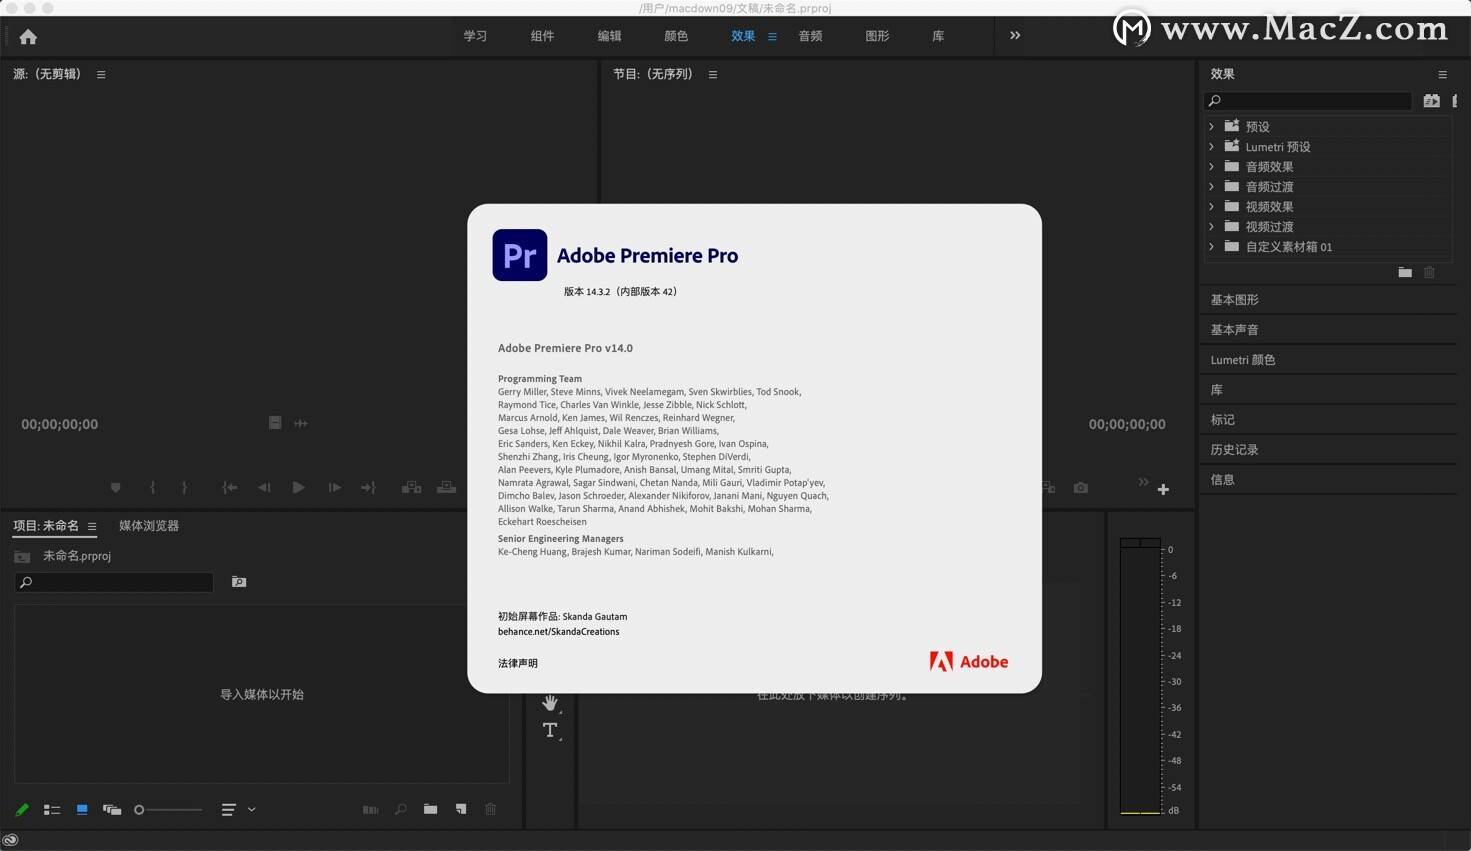The width and height of the screenshot is (1471, 851).
Task: Switch to the 编辑 workspace
Action: 609,36
